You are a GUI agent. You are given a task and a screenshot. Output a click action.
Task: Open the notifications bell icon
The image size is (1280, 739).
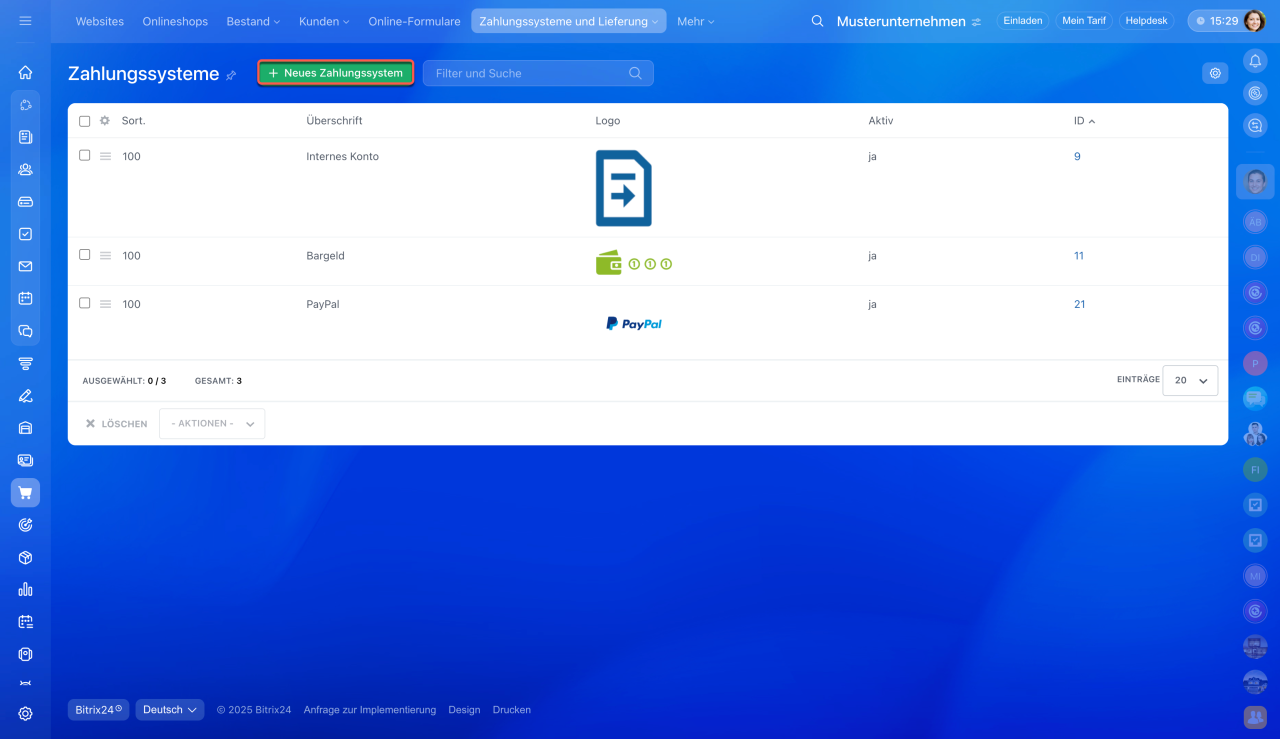tap(1255, 61)
